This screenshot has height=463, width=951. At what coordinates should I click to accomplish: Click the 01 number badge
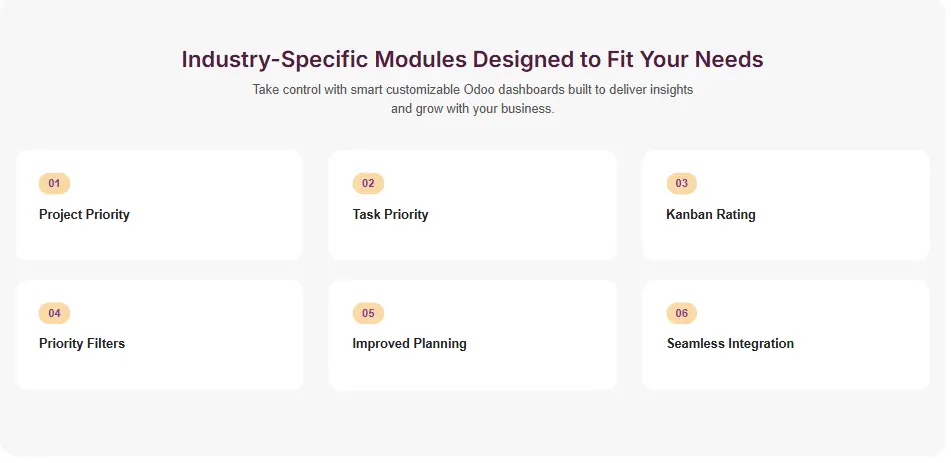point(54,184)
